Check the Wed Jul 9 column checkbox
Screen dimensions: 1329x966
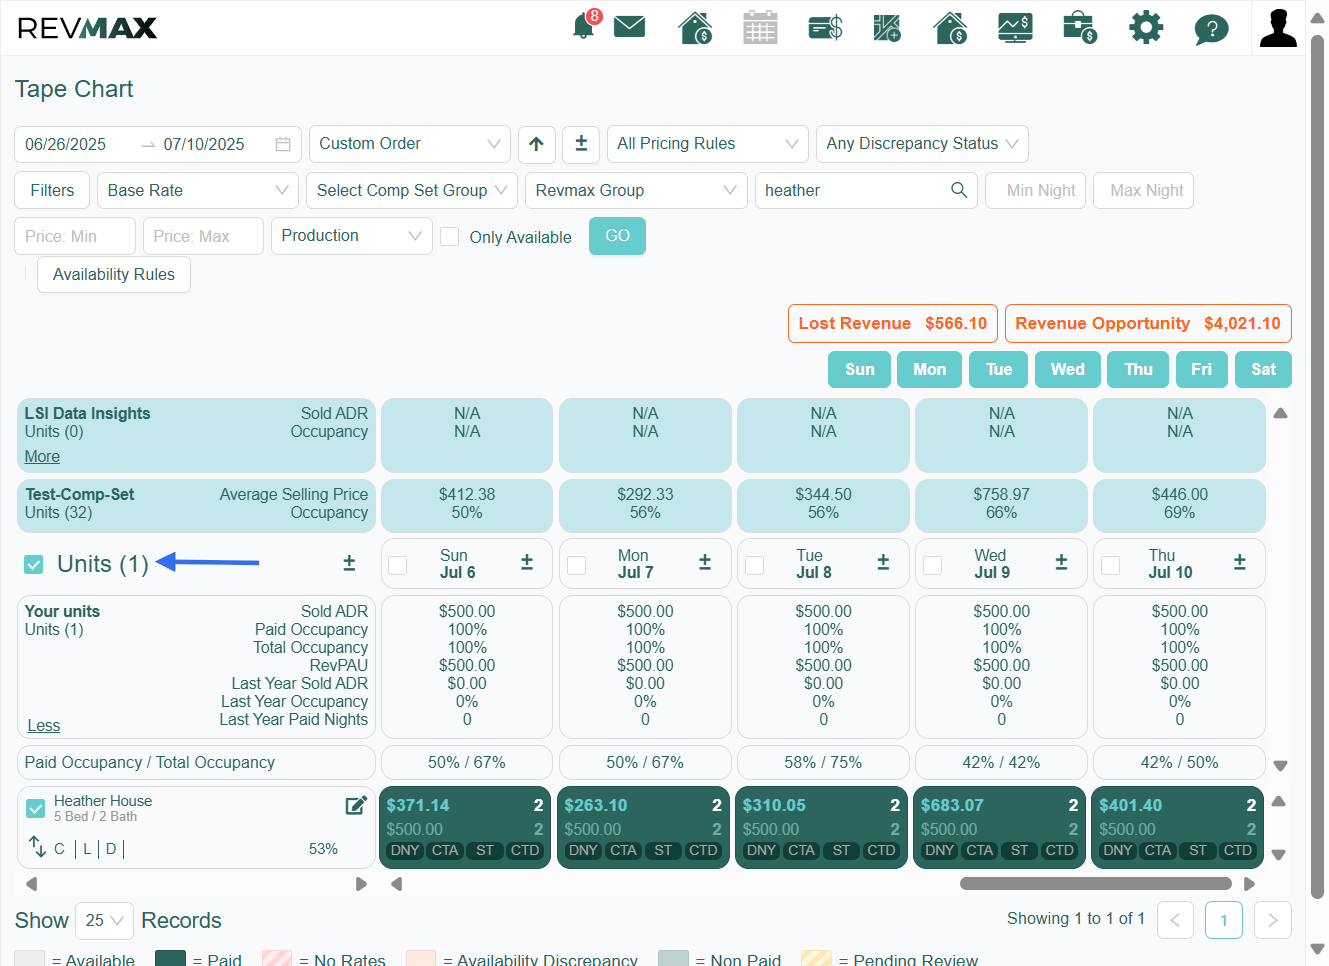pos(933,565)
